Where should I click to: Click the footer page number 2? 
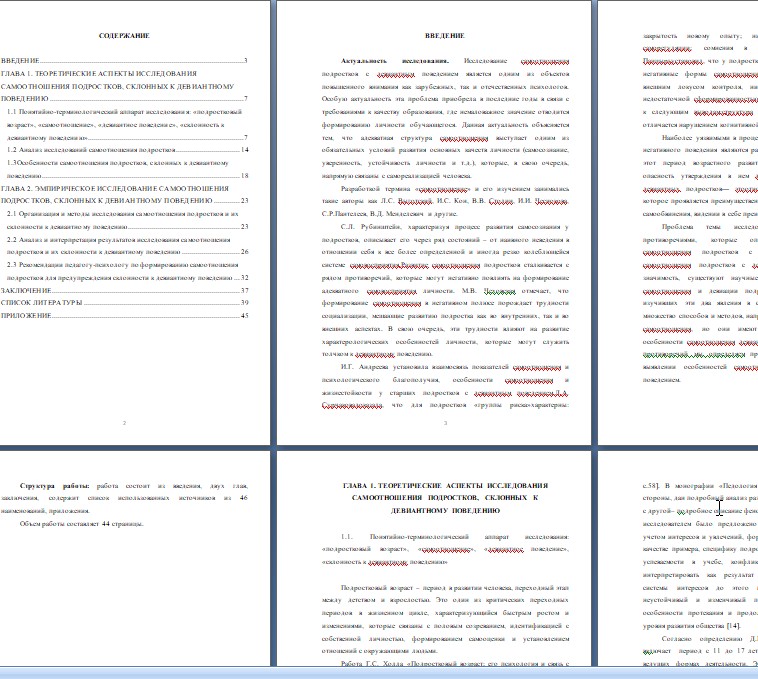[x=124, y=423]
